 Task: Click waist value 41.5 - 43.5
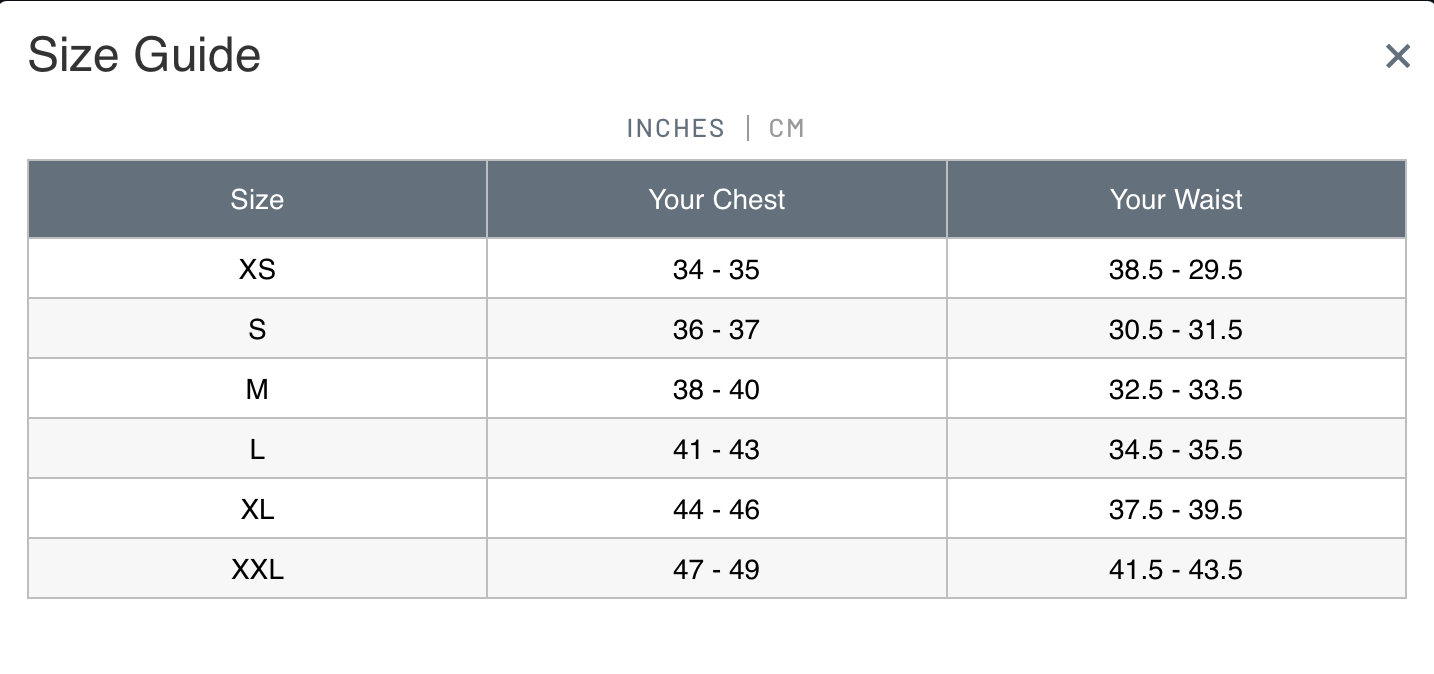(1175, 569)
